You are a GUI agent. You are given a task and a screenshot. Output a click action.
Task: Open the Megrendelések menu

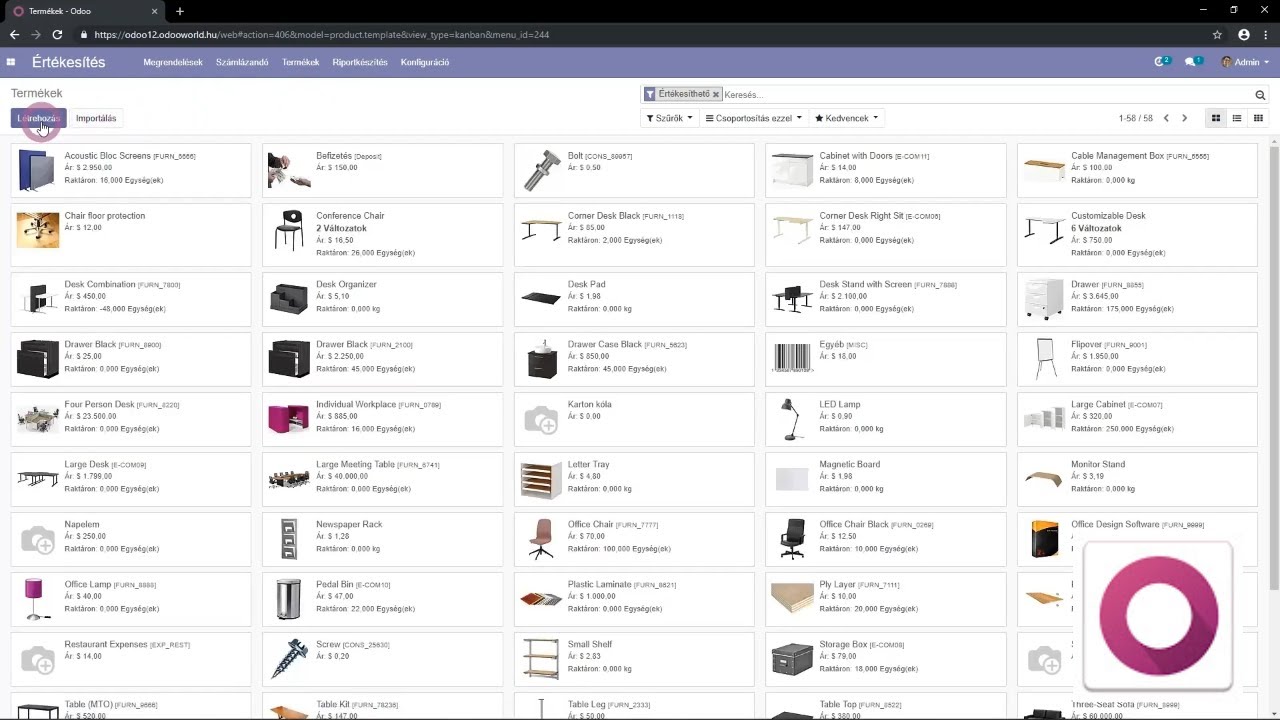coord(173,62)
